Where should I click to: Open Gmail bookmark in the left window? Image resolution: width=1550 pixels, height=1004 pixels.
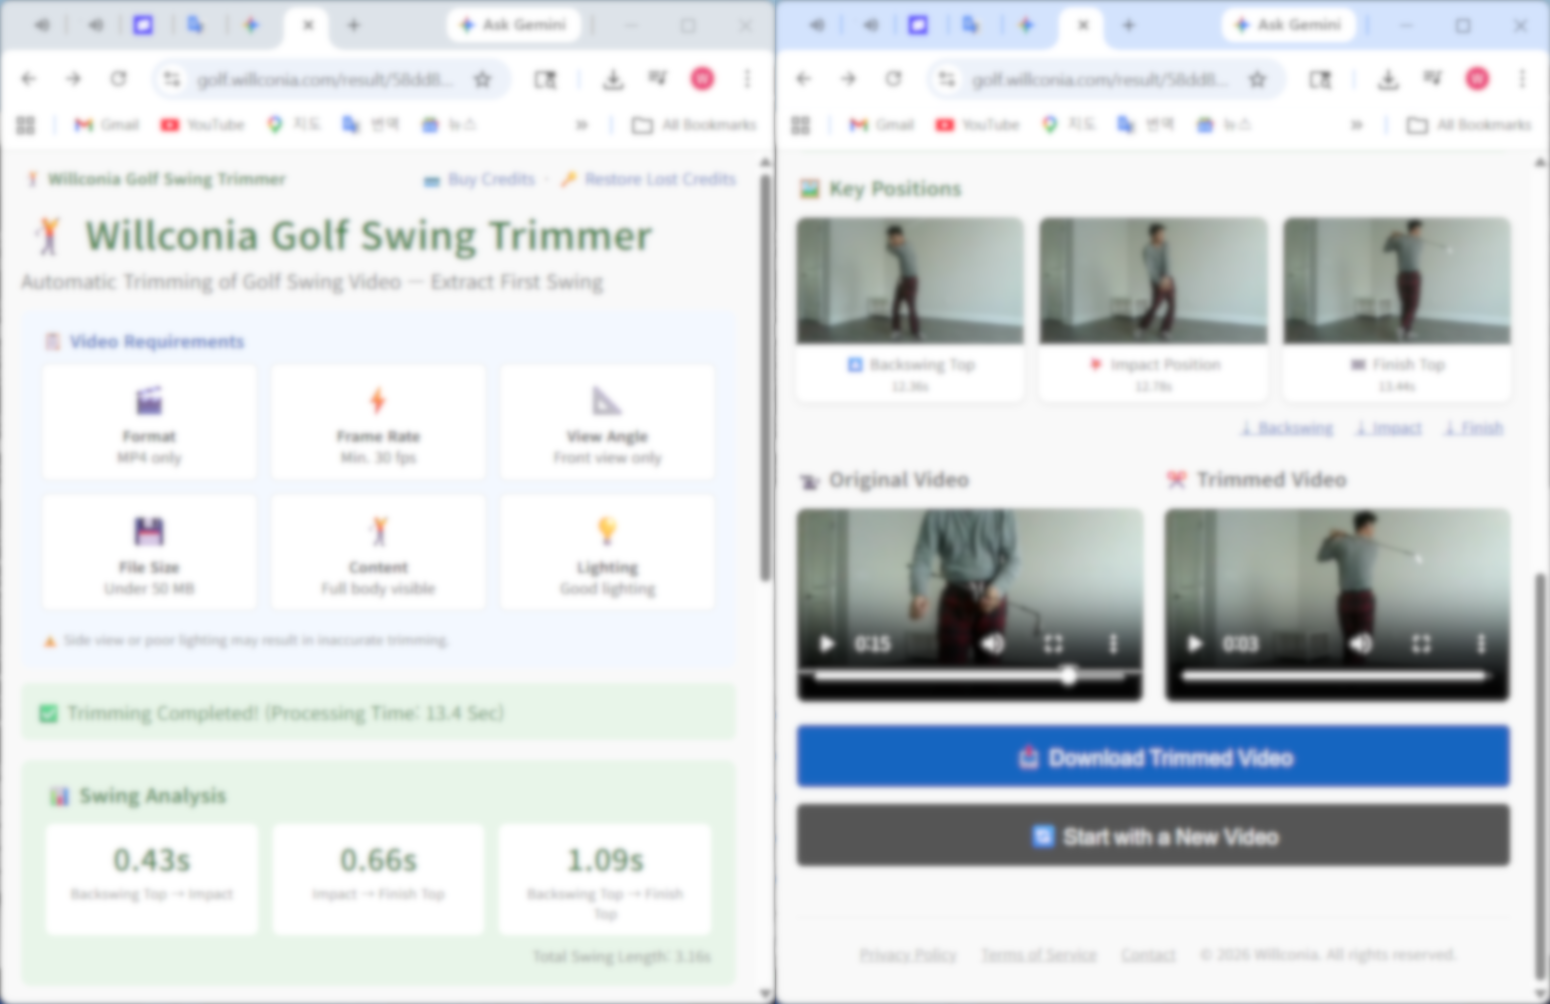pyautogui.click(x=106, y=125)
